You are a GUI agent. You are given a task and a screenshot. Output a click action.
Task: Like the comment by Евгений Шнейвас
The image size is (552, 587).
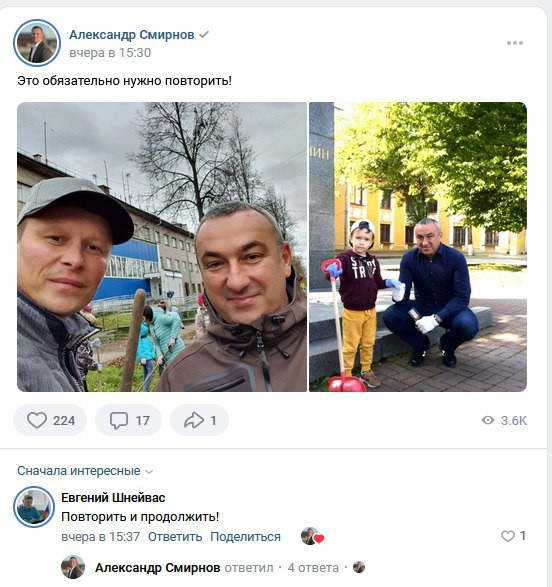pos(513,536)
